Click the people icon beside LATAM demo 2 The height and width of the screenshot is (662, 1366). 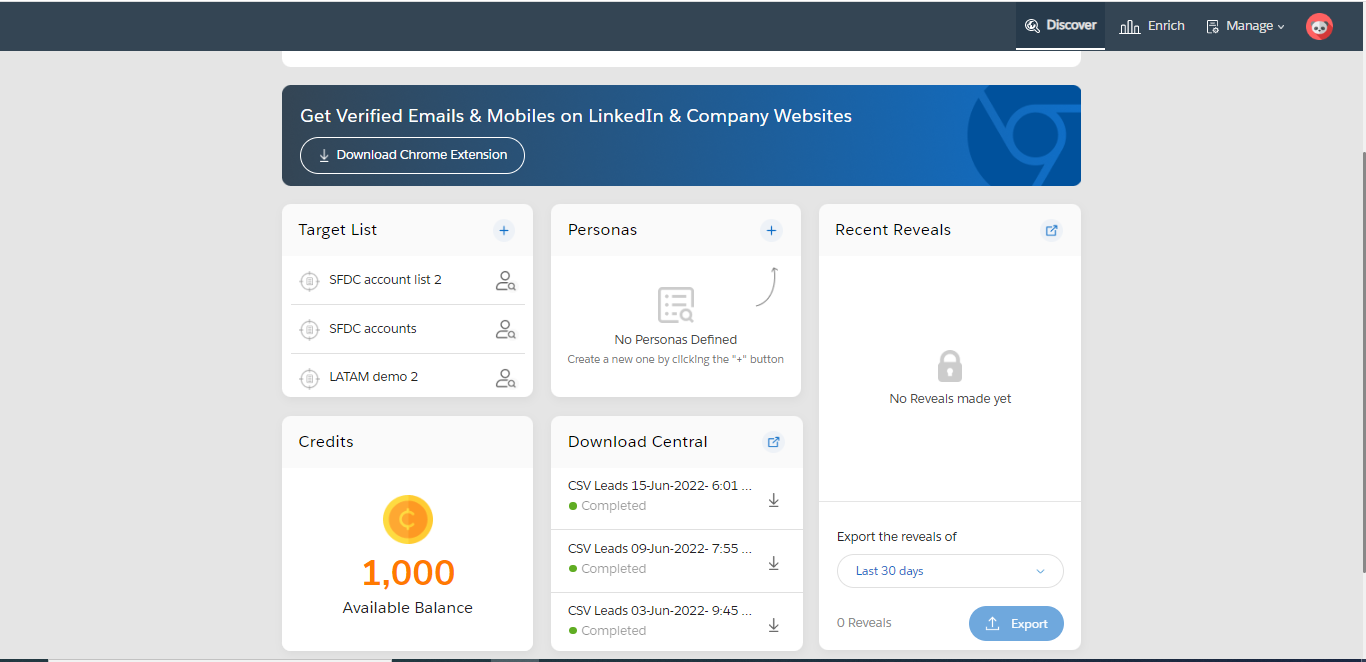coord(505,377)
